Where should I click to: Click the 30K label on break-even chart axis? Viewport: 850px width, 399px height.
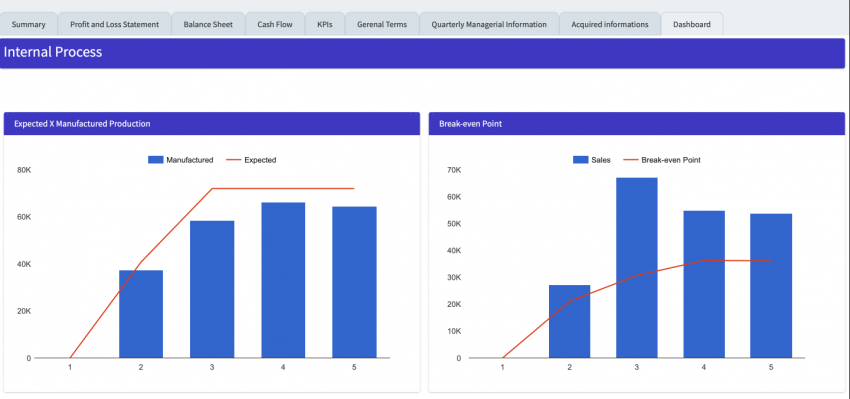coord(454,277)
